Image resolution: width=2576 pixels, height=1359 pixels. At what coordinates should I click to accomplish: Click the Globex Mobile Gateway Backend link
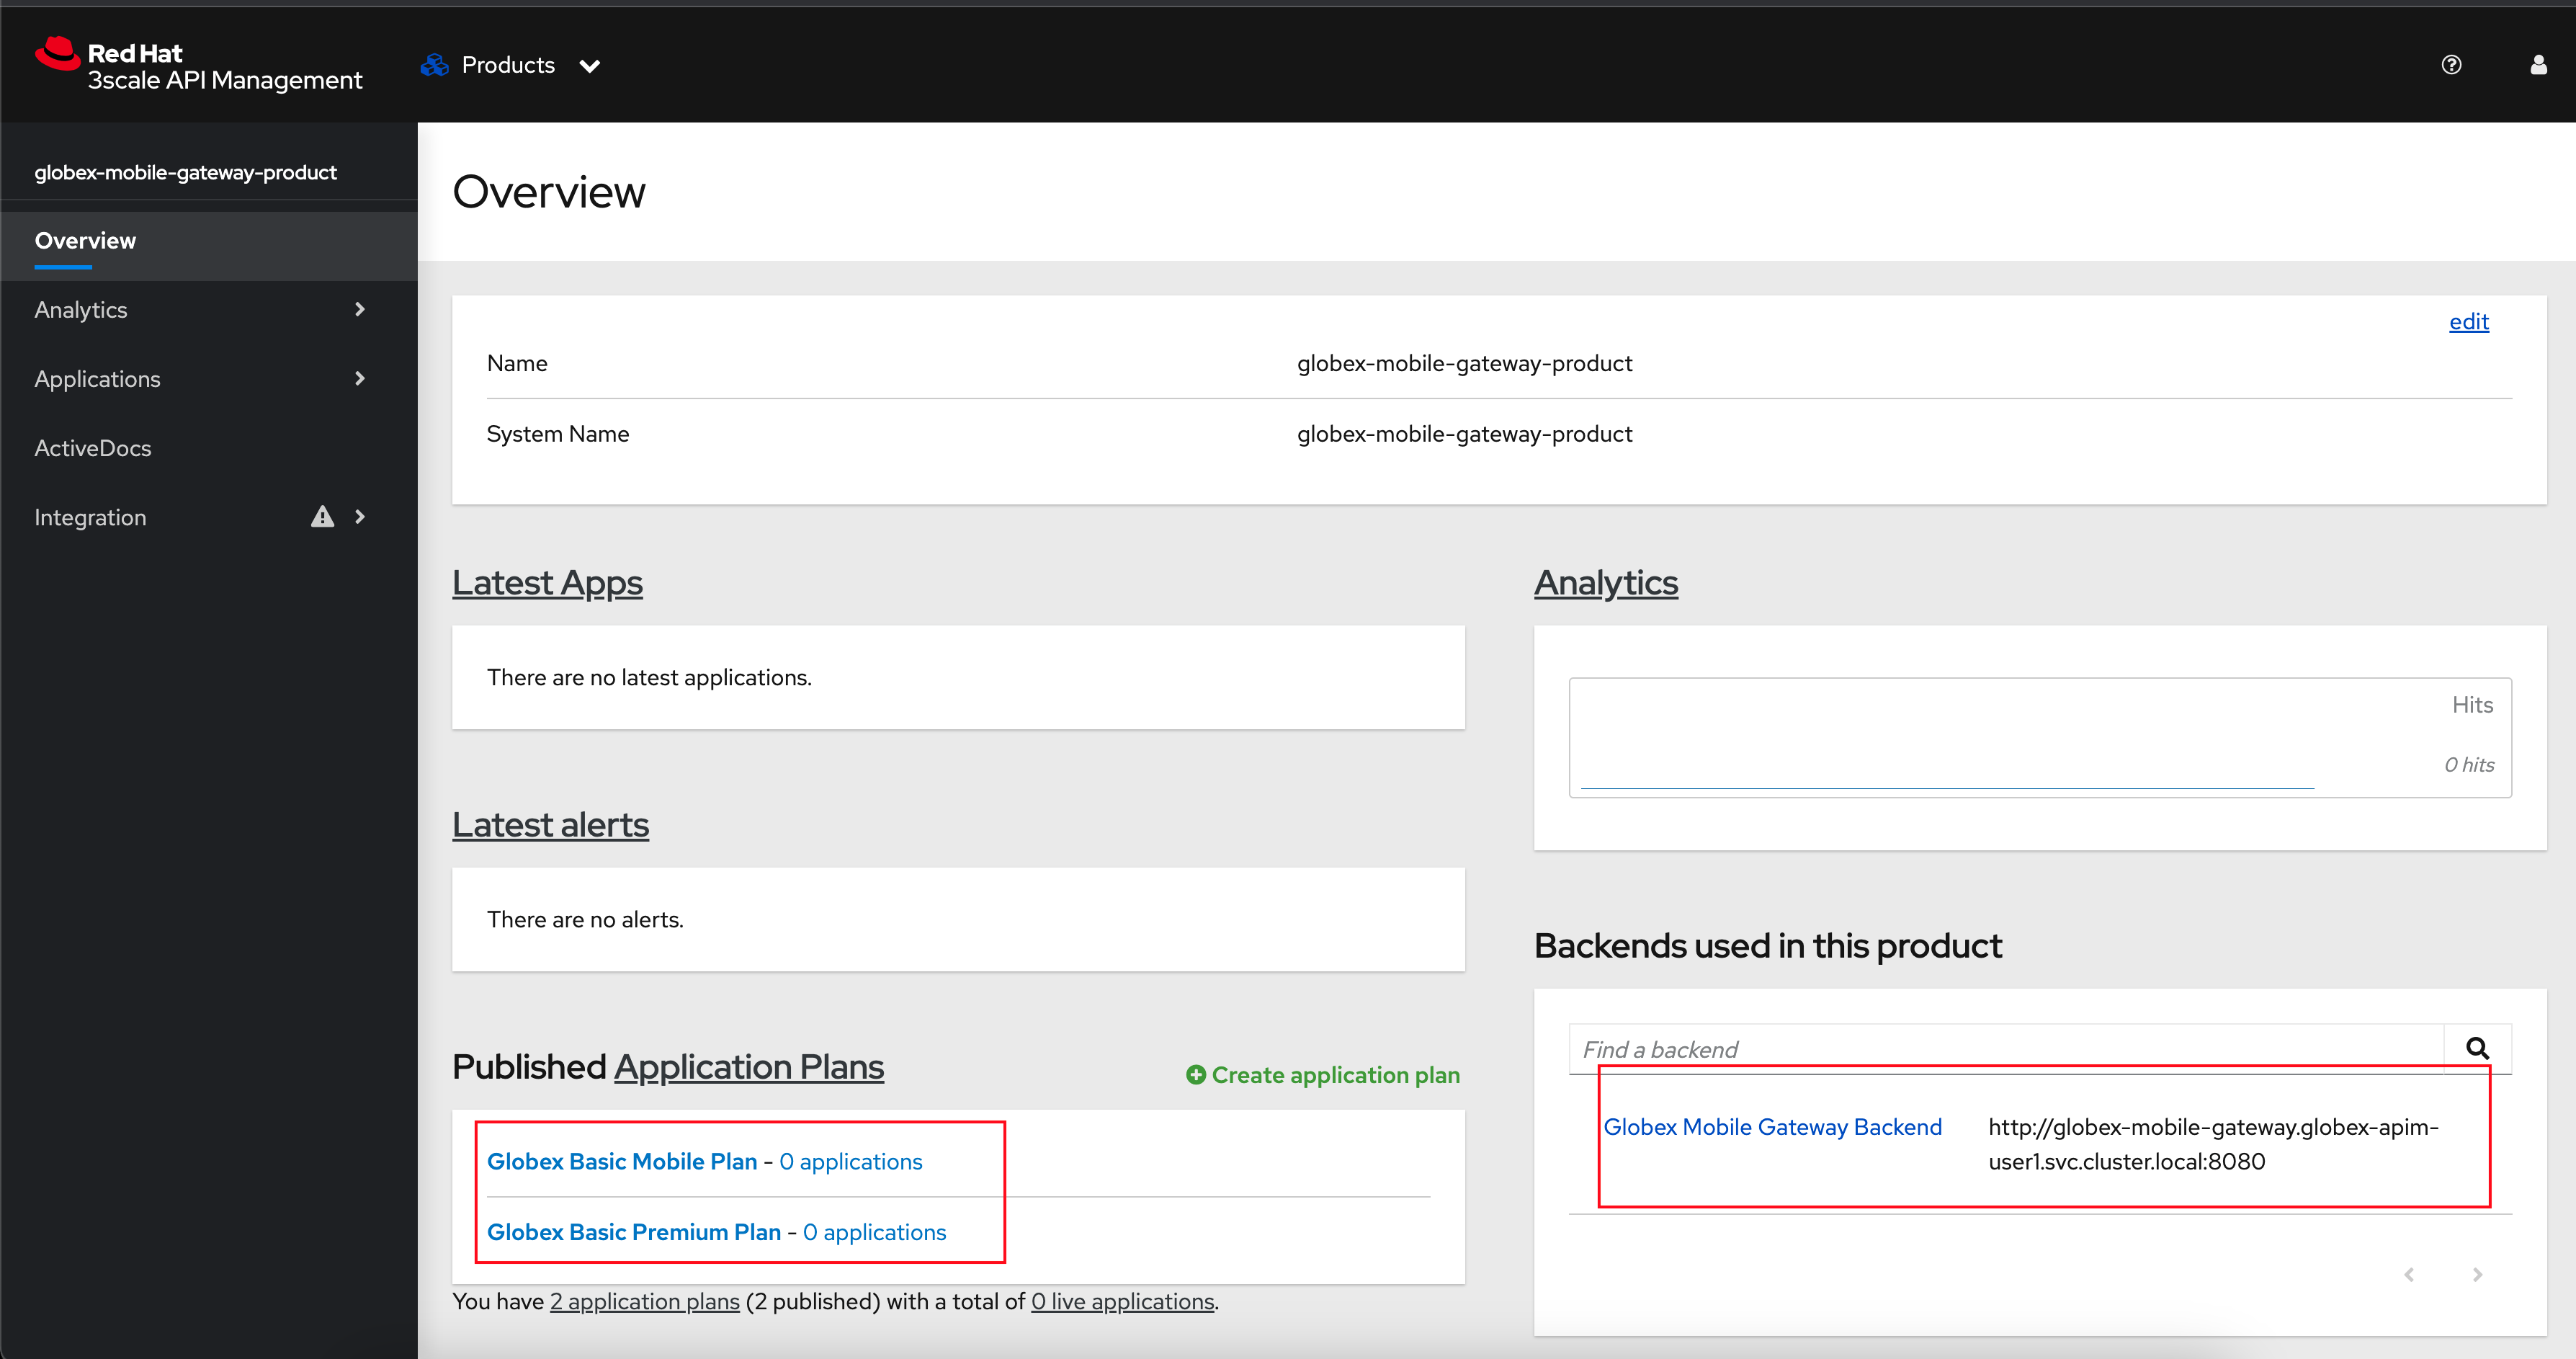(1772, 1127)
